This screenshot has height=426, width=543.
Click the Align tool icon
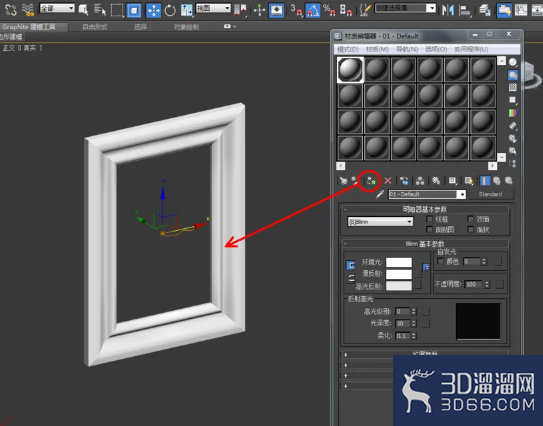tap(465, 10)
